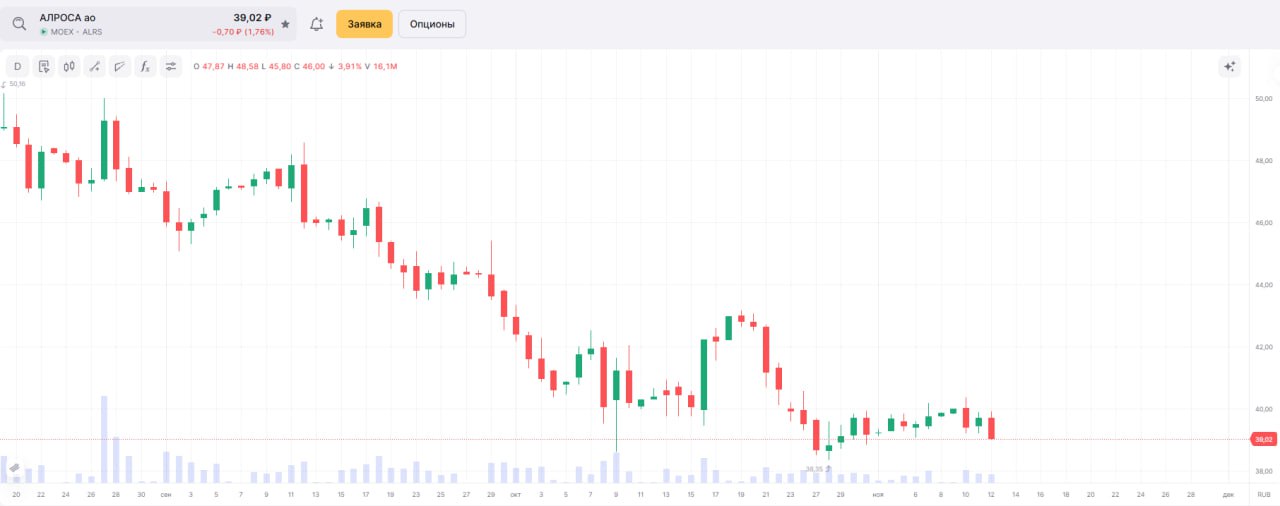The image size is (1280, 506).
Task: Click the RUB currency label
Action: [x=1263, y=494]
